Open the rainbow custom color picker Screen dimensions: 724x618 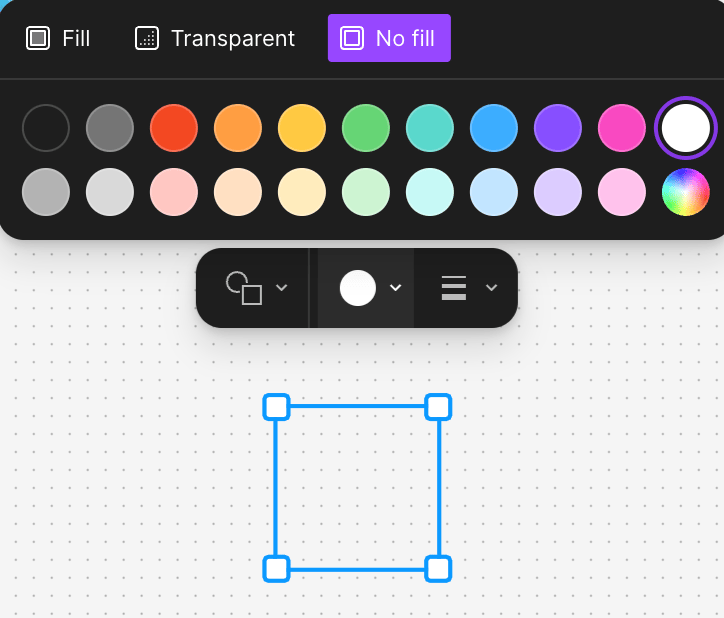point(685,192)
